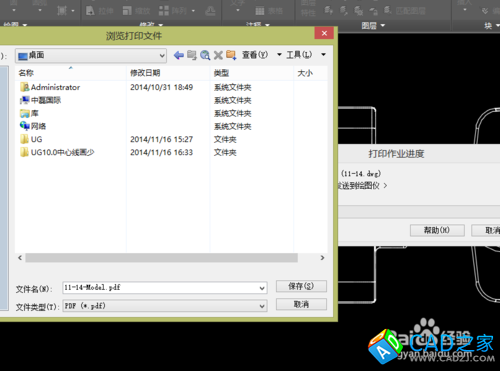Click the 保存(S) save button
The height and width of the screenshot is (371, 500).
301,286
